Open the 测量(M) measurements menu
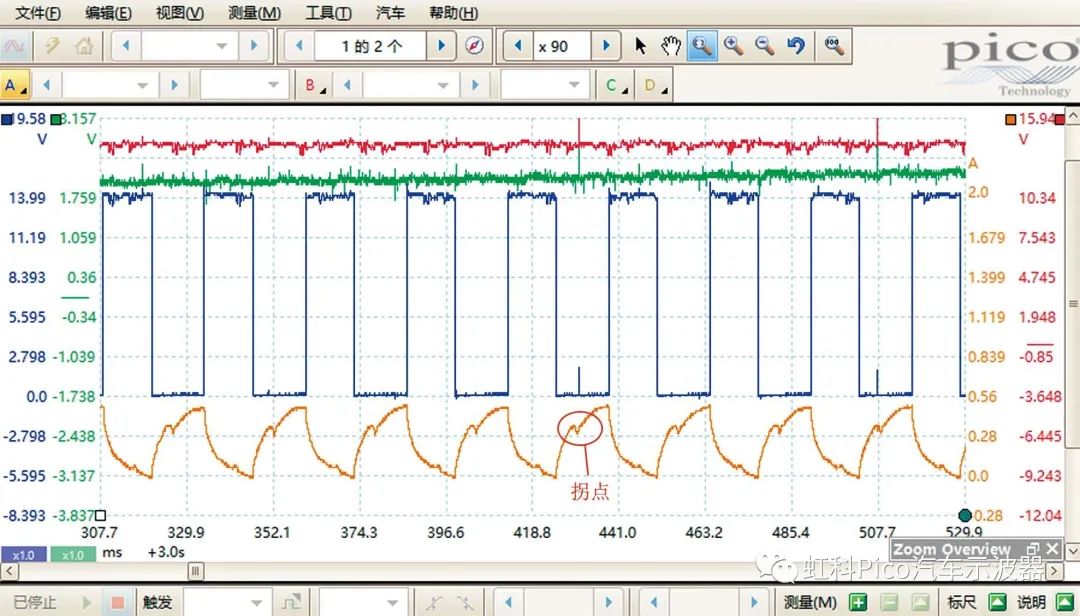This screenshot has height=616, width=1080. pyautogui.click(x=254, y=13)
